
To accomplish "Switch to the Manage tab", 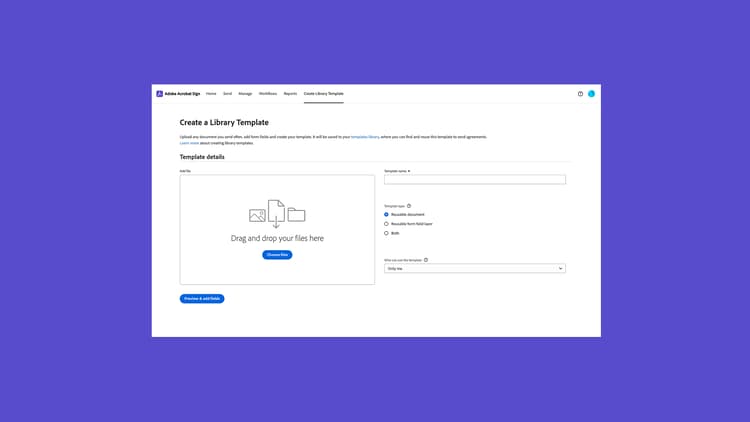I will 245,94.
